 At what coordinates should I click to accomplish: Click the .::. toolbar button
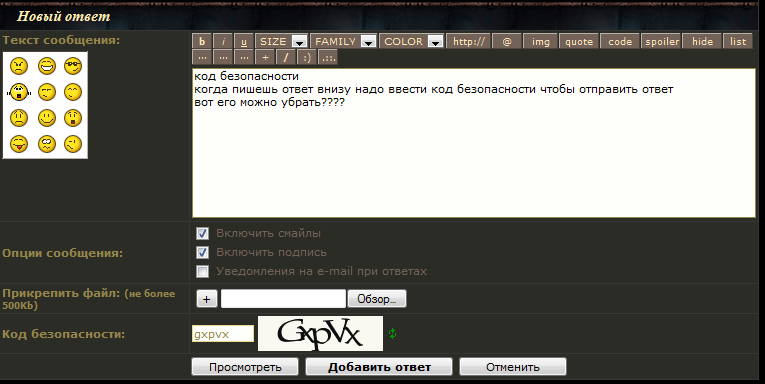(x=328, y=57)
